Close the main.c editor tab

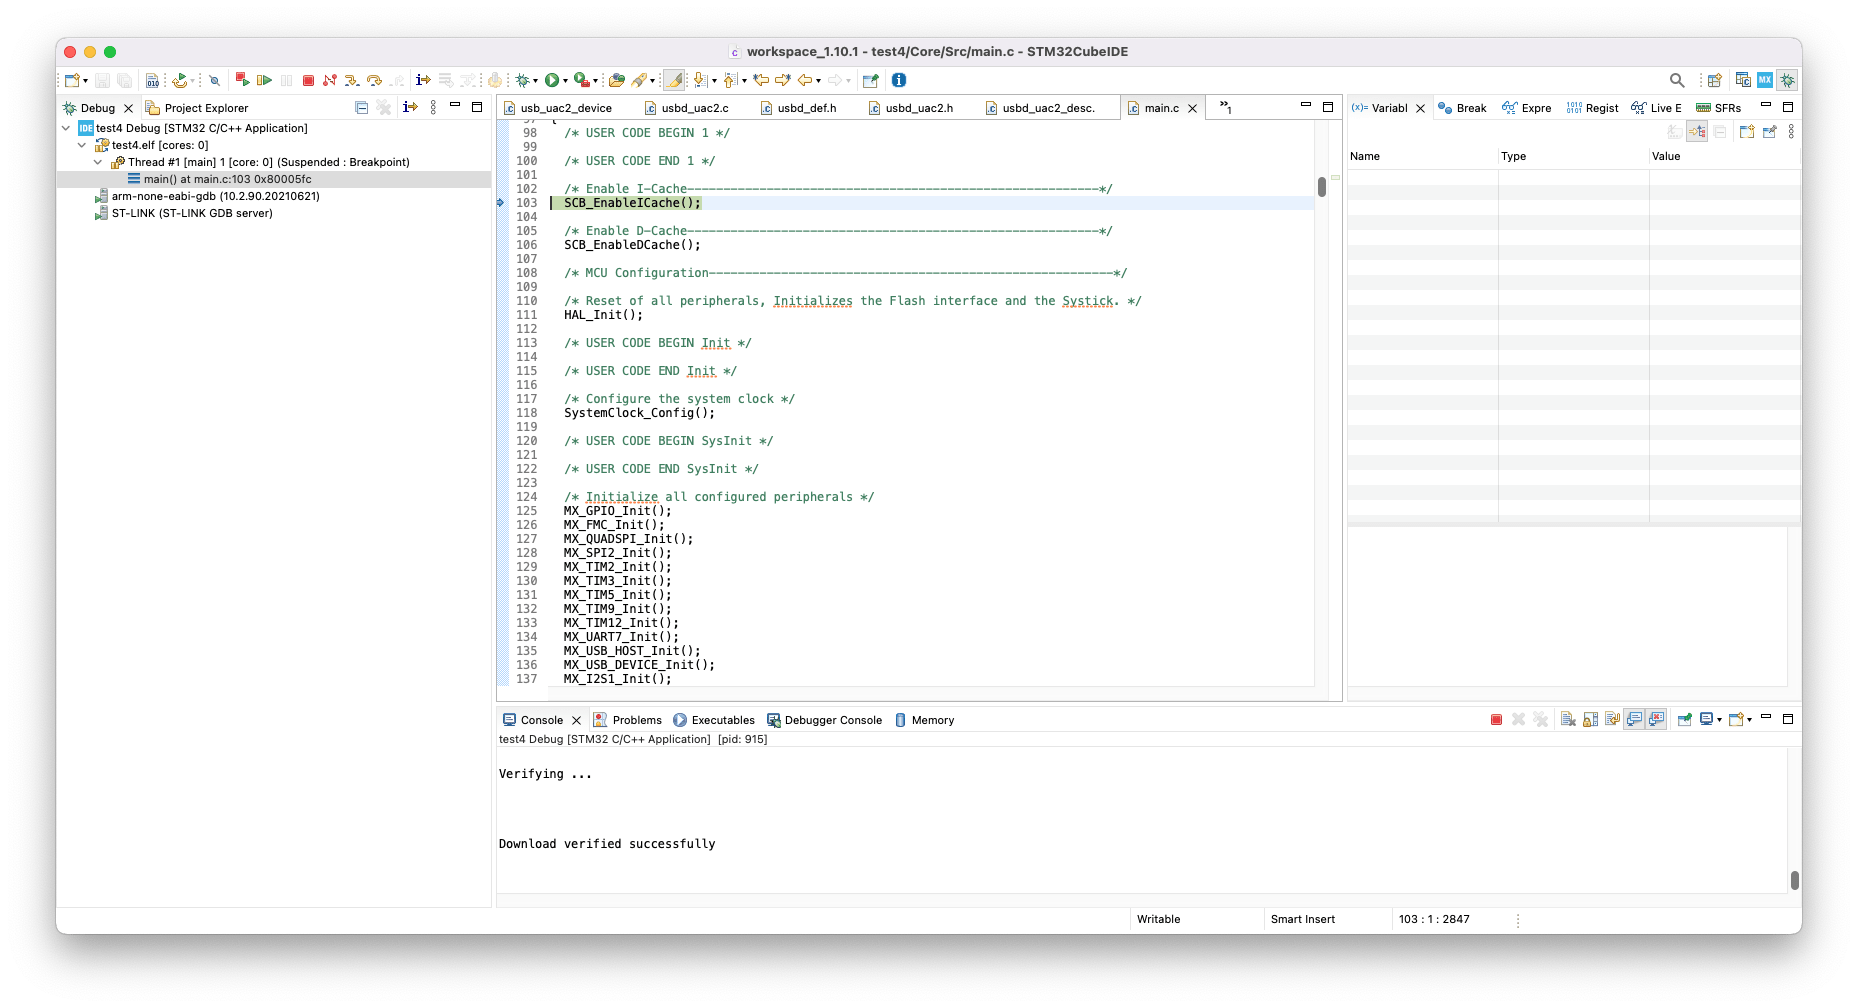(x=1192, y=108)
